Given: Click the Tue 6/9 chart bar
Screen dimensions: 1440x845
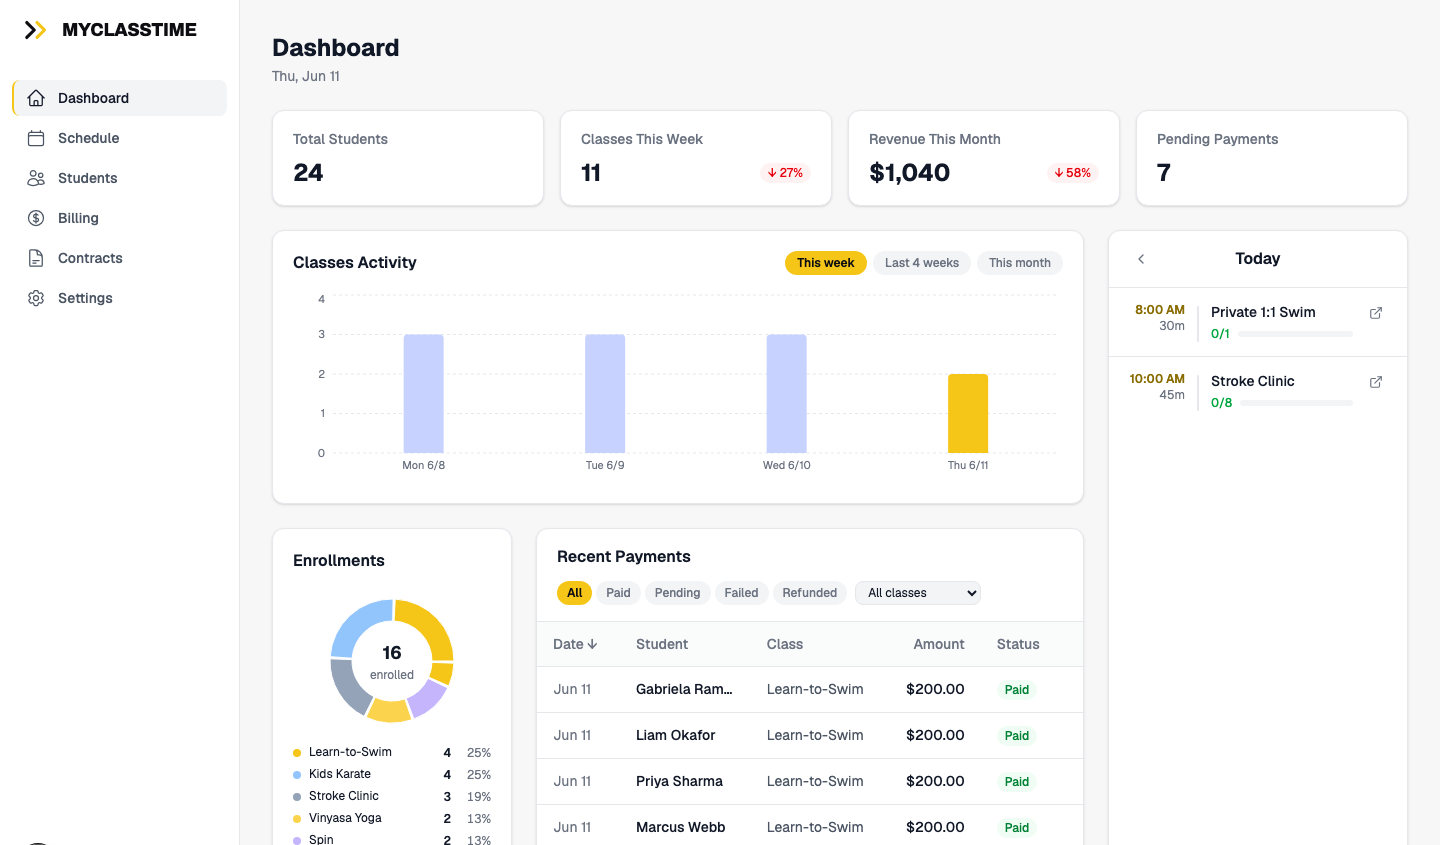Looking at the screenshot, I should 605,394.
